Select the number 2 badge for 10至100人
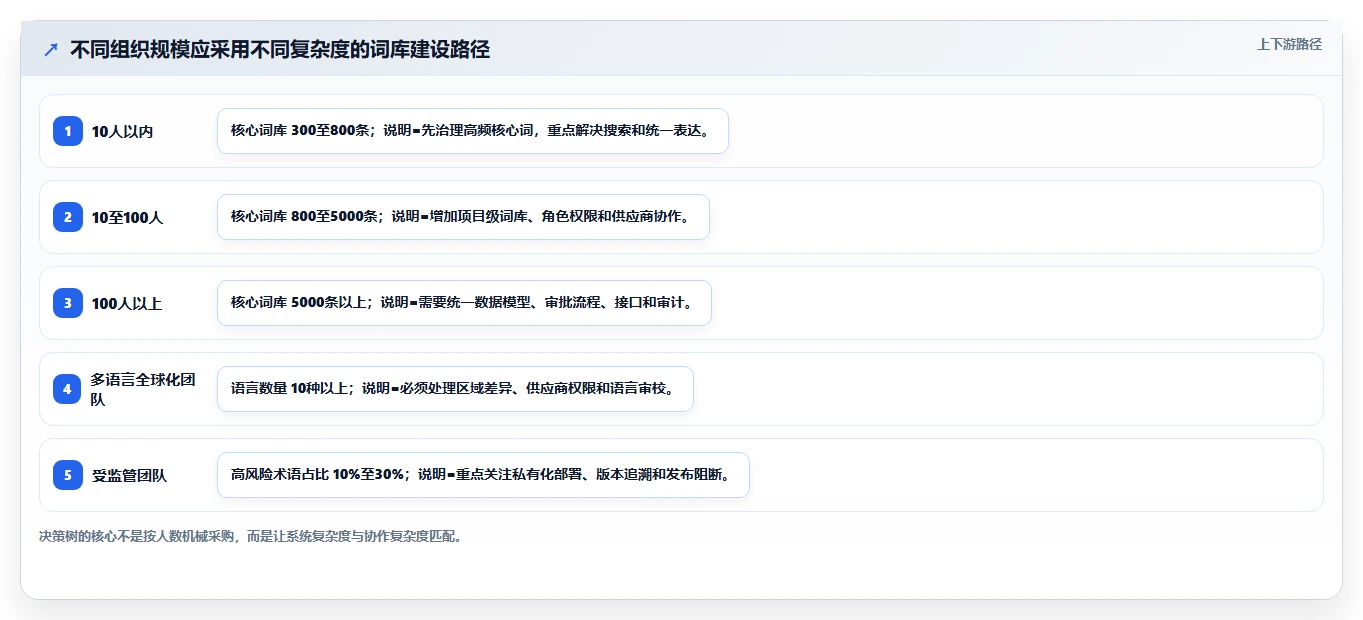1363x620 pixels. click(x=68, y=217)
